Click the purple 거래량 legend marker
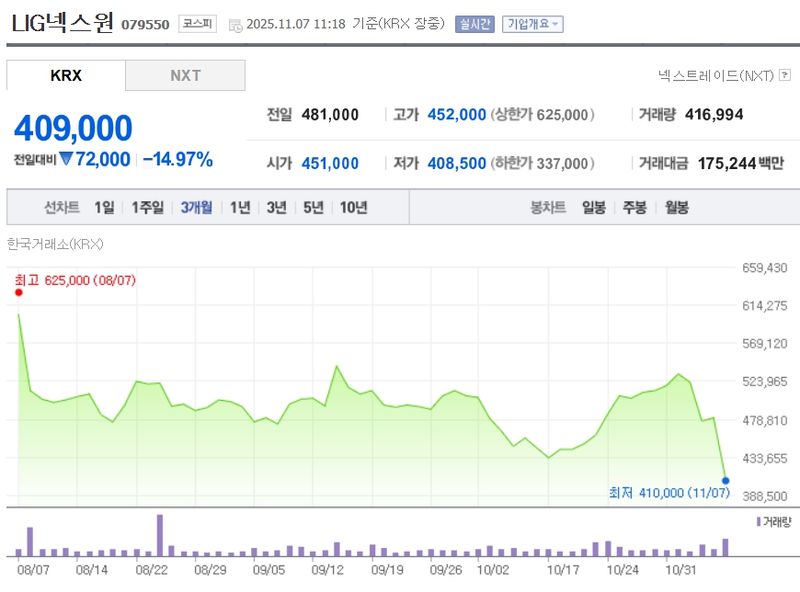The width and height of the screenshot is (800, 592). click(x=760, y=522)
